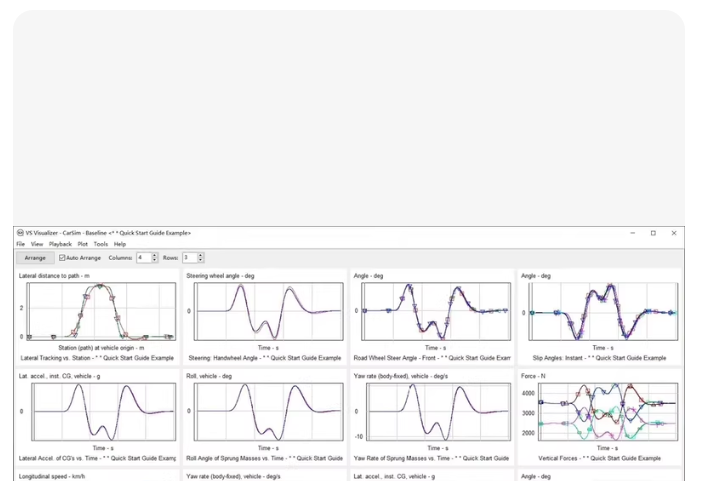Click the 'Longitudinal speed - km/h' label
The width and height of the screenshot is (721, 481).
click(52, 476)
